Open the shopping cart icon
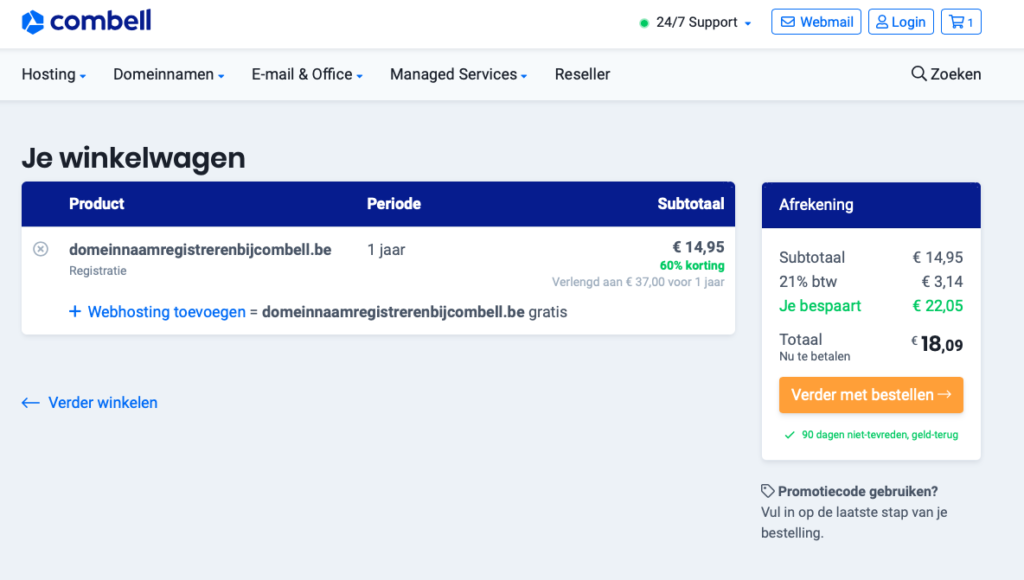Viewport: 1024px width, 580px height. coord(961,22)
